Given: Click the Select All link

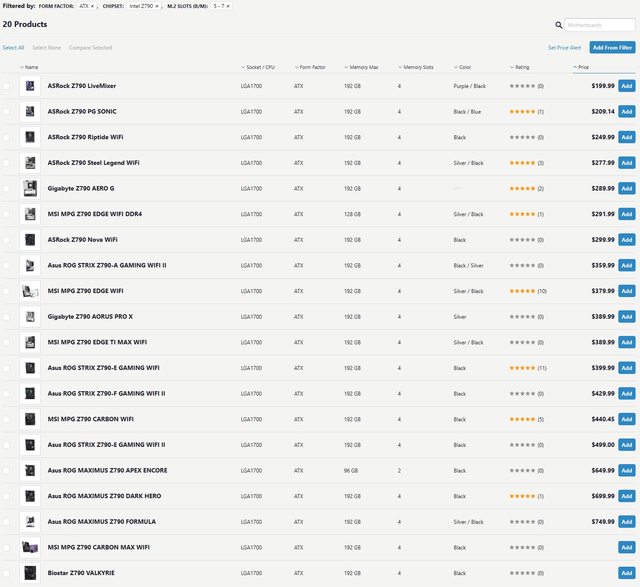Looking at the screenshot, I should 13,47.
